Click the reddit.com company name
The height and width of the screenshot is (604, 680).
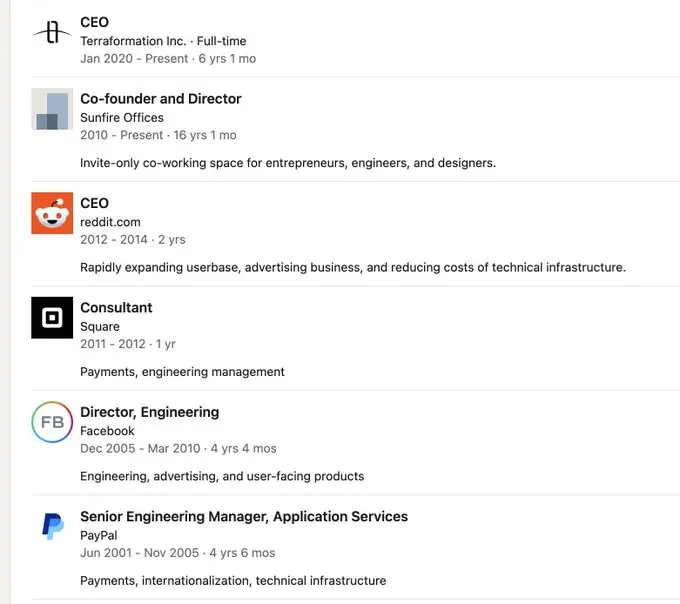111,222
